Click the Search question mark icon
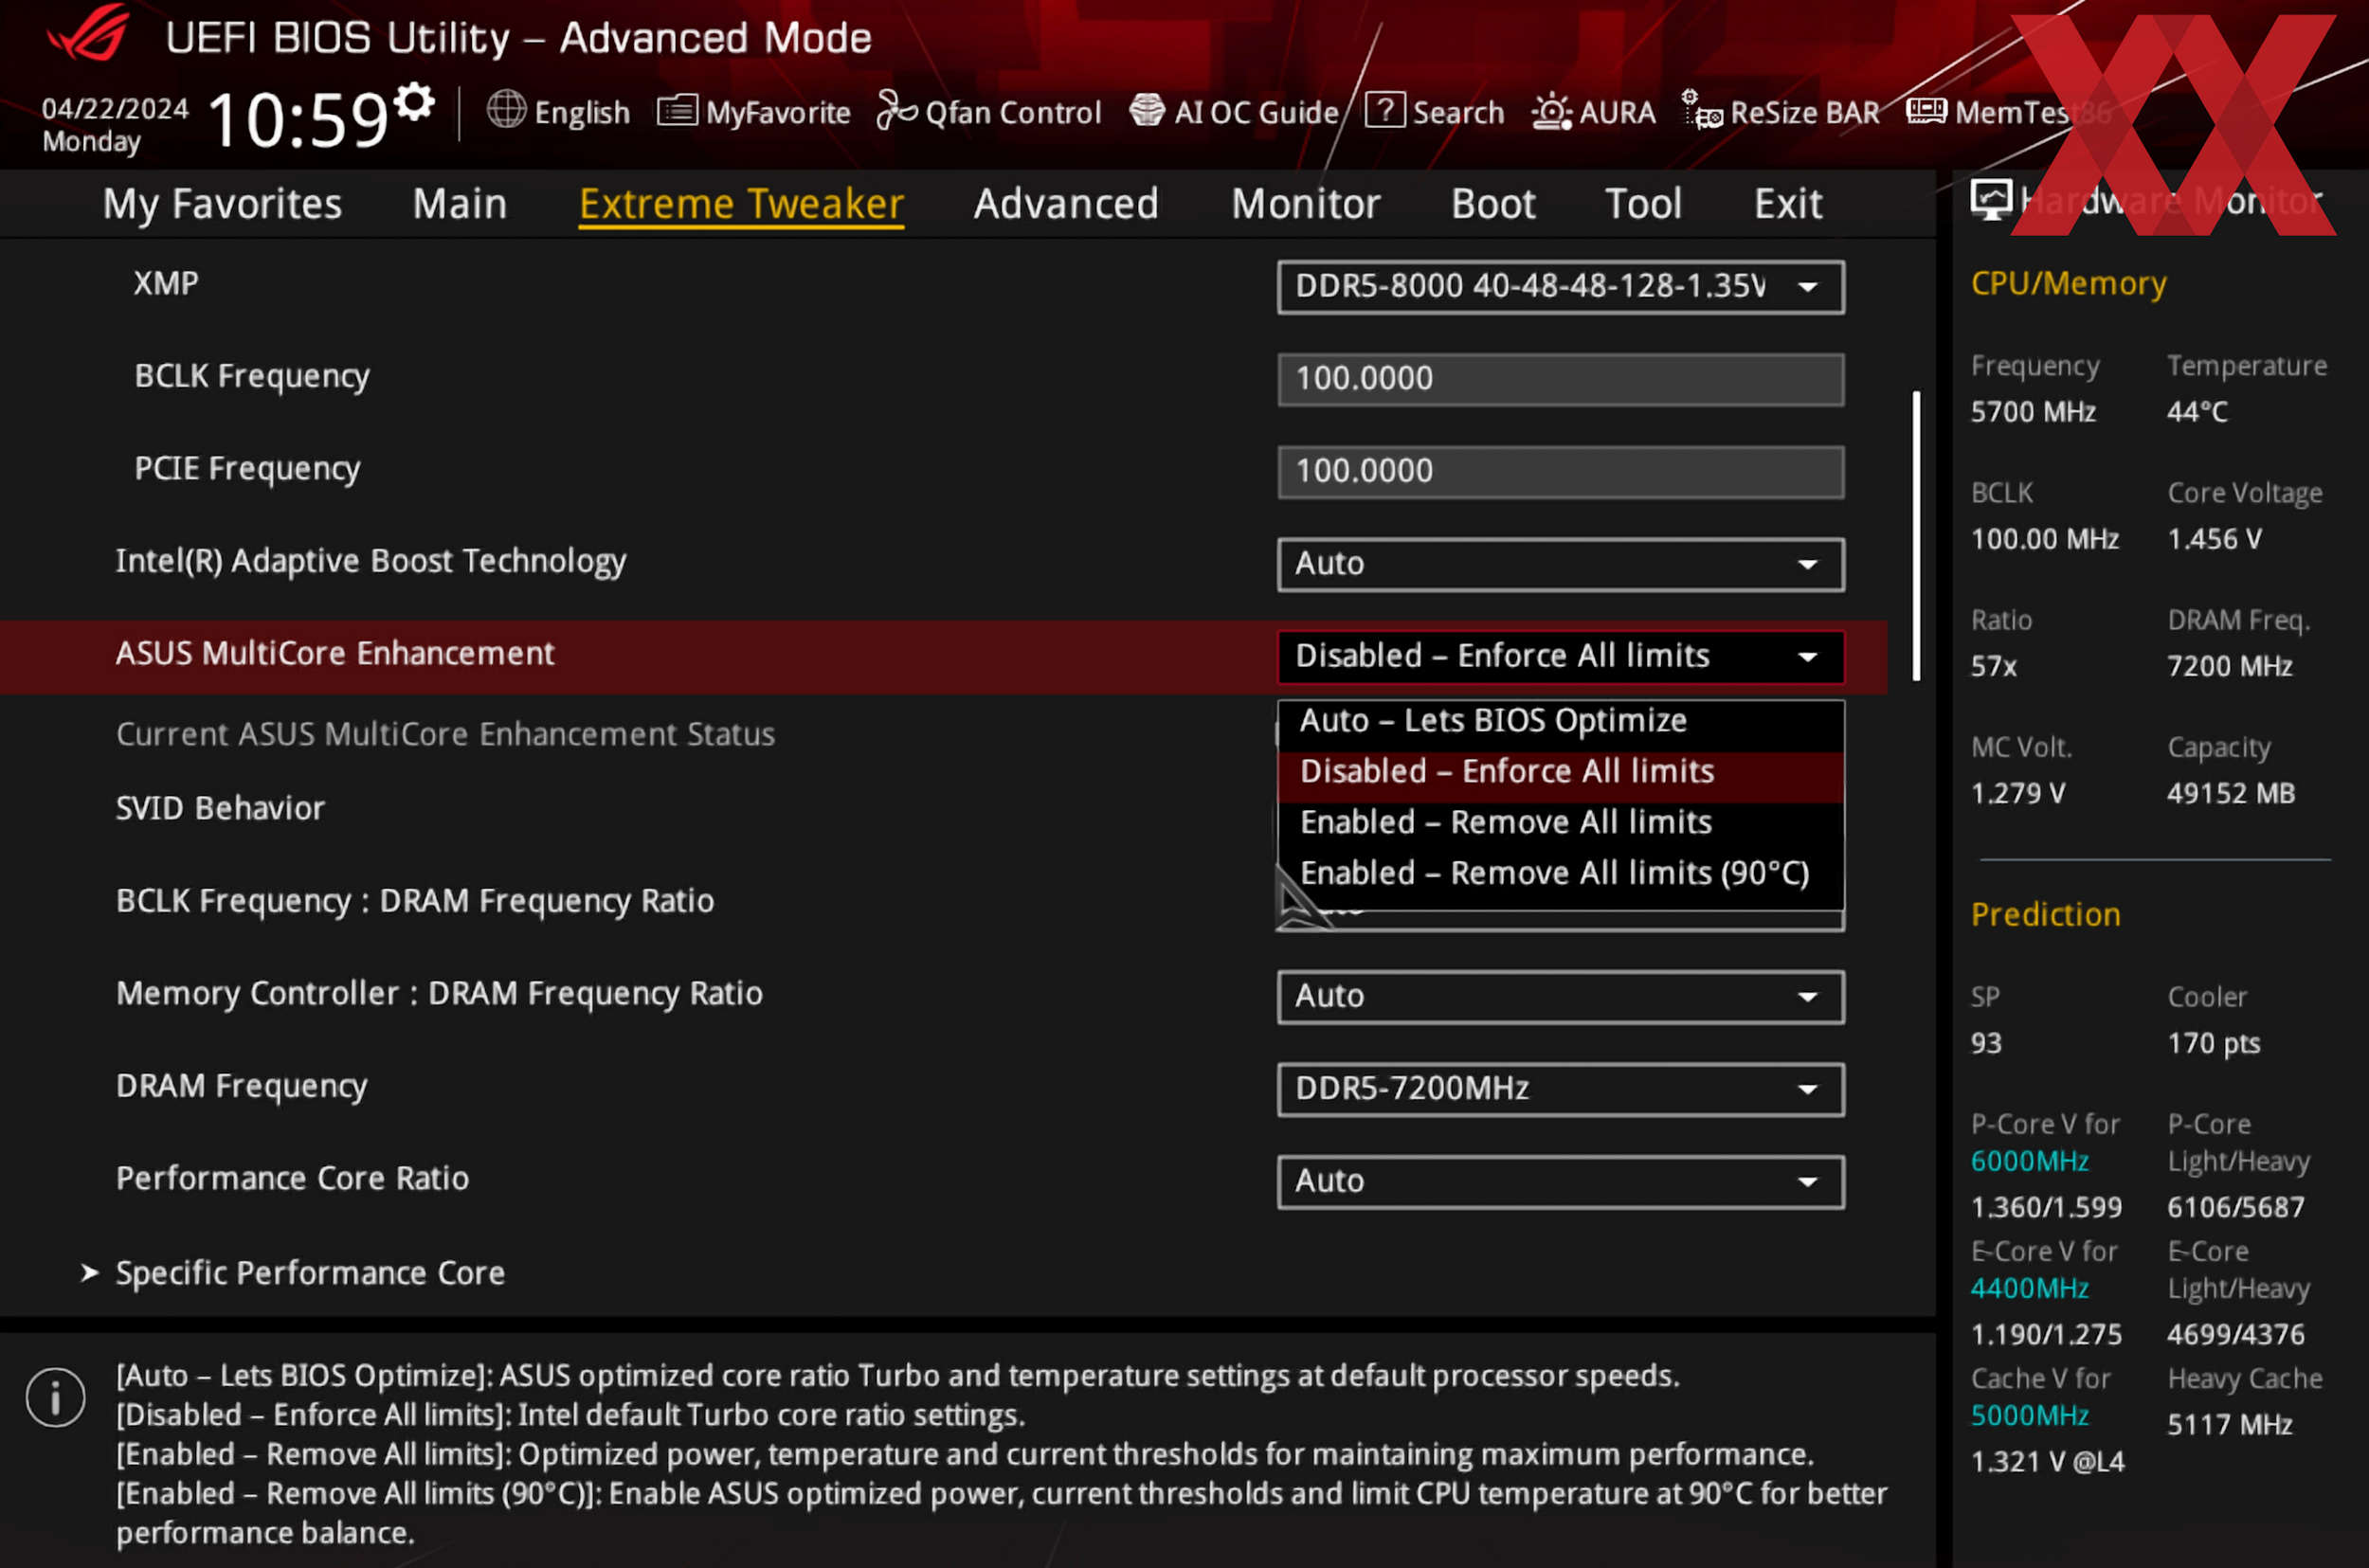 click(x=1385, y=110)
